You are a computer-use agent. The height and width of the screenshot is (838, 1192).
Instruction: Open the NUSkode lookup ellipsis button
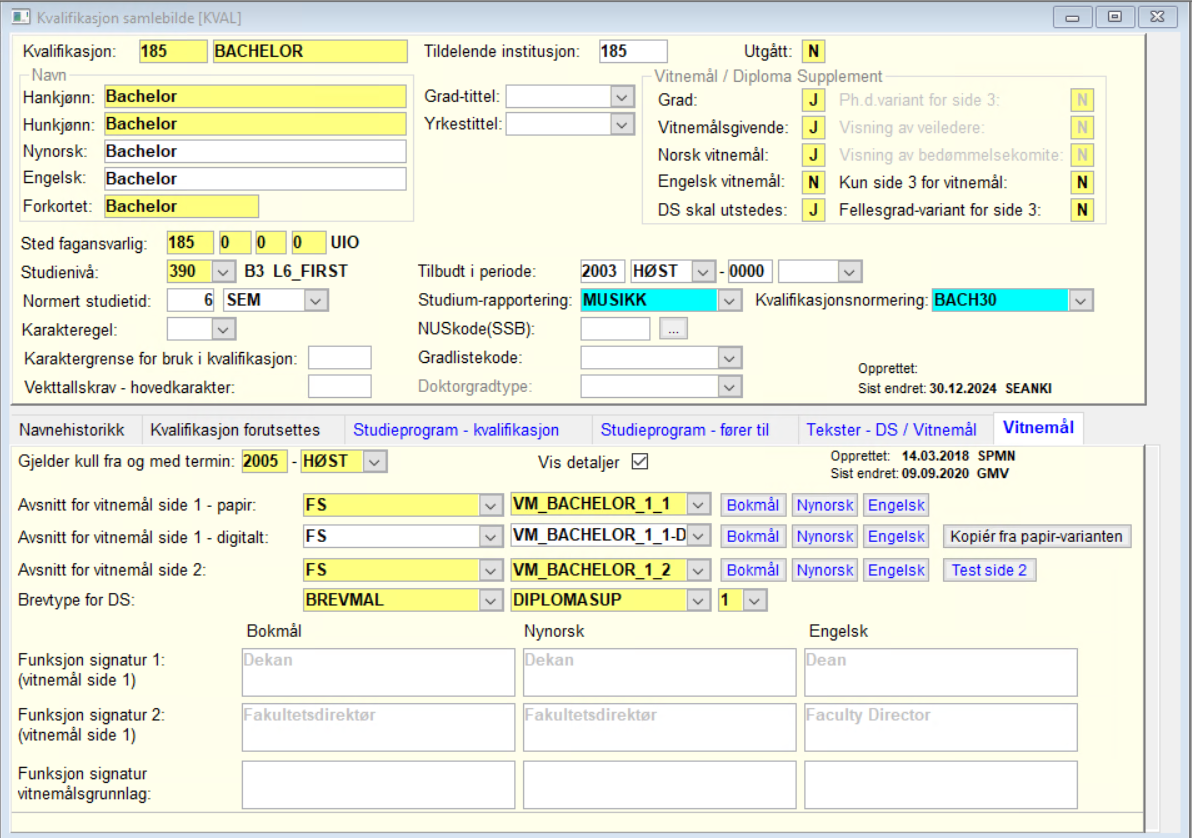673,329
